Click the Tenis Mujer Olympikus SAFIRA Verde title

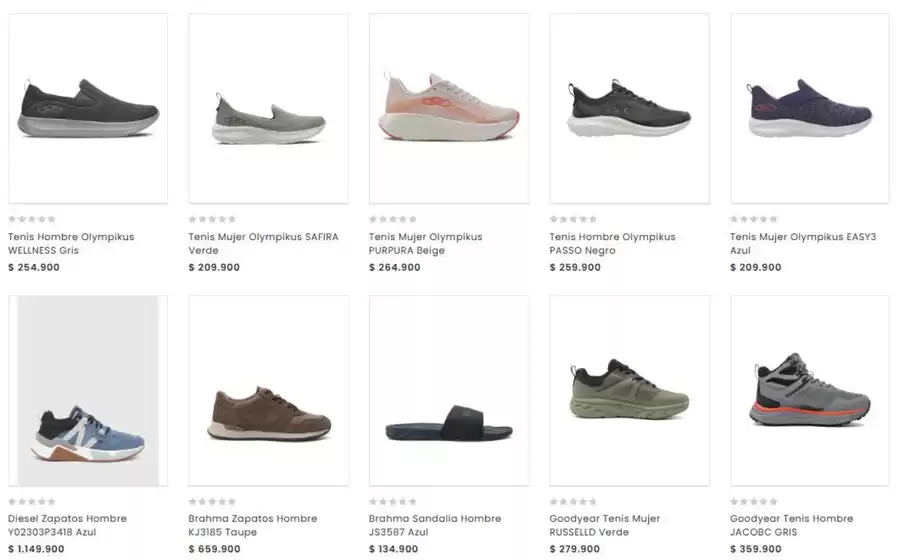point(263,243)
